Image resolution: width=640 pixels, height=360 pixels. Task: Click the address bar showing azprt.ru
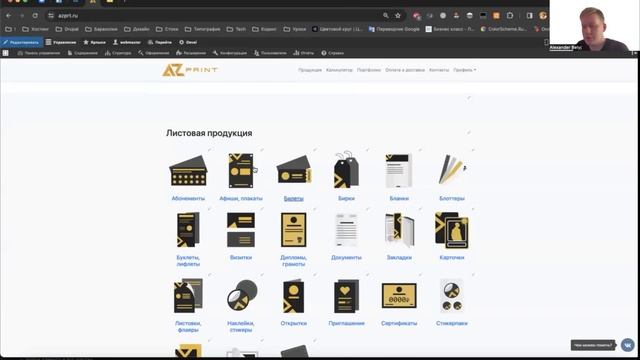216,16
